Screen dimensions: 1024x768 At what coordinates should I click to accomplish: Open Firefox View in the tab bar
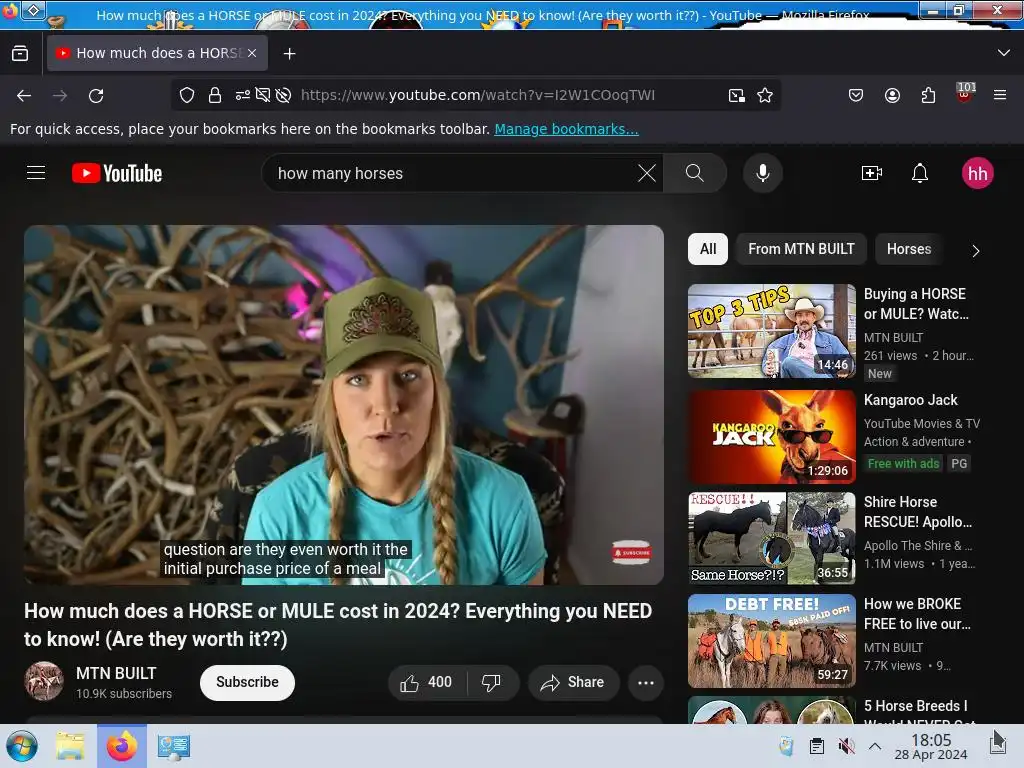click(x=20, y=53)
